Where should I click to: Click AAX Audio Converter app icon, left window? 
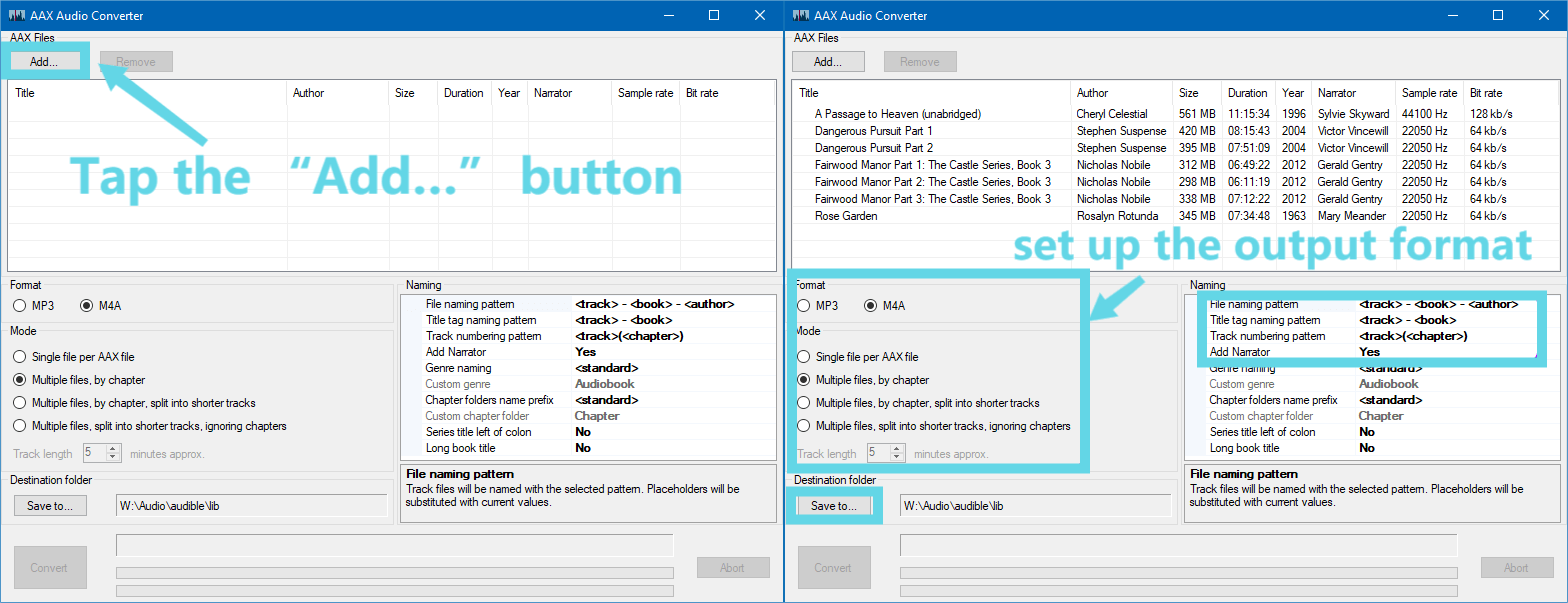[17, 15]
